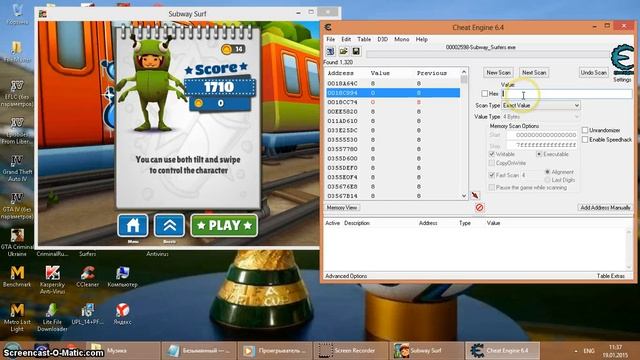Open Cheat Engine Settings logo

click(622, 61)
